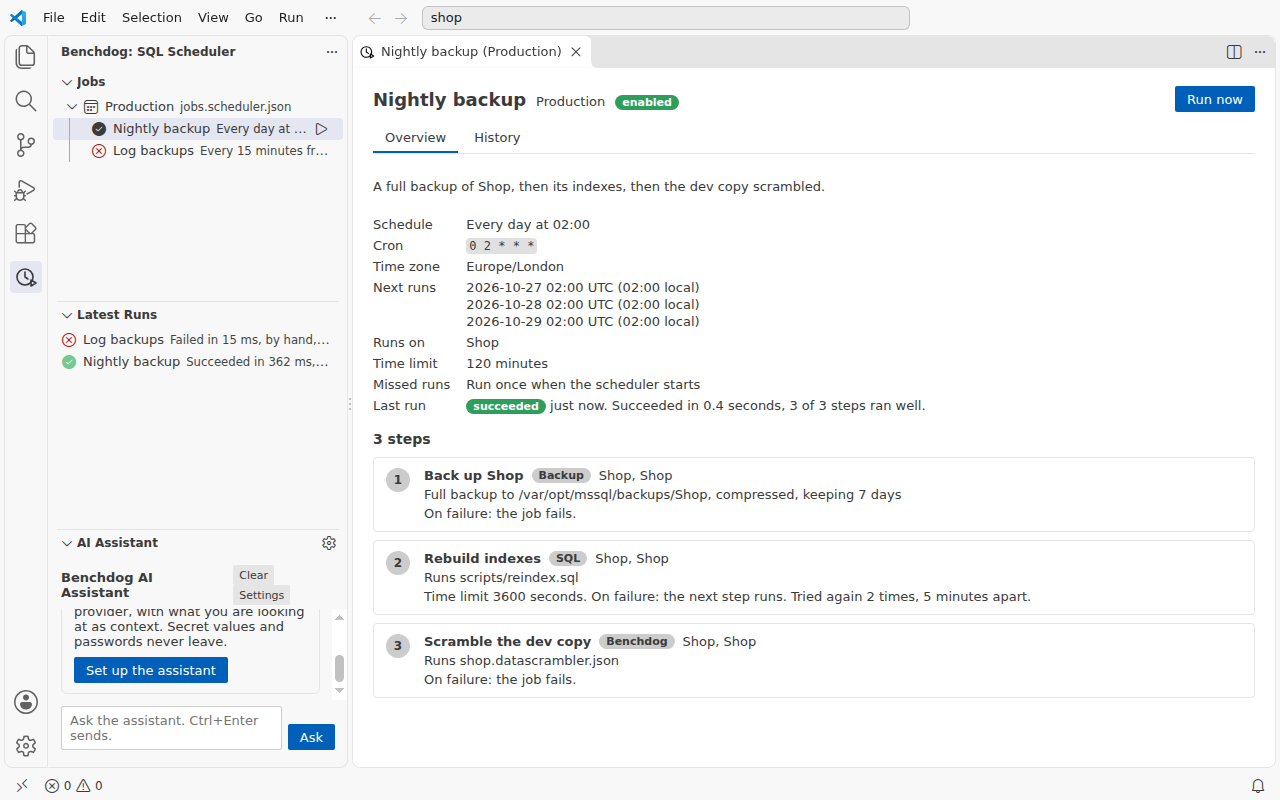Open the Benchdog sidebar More Actions ellipsis

tap(332, 52)
